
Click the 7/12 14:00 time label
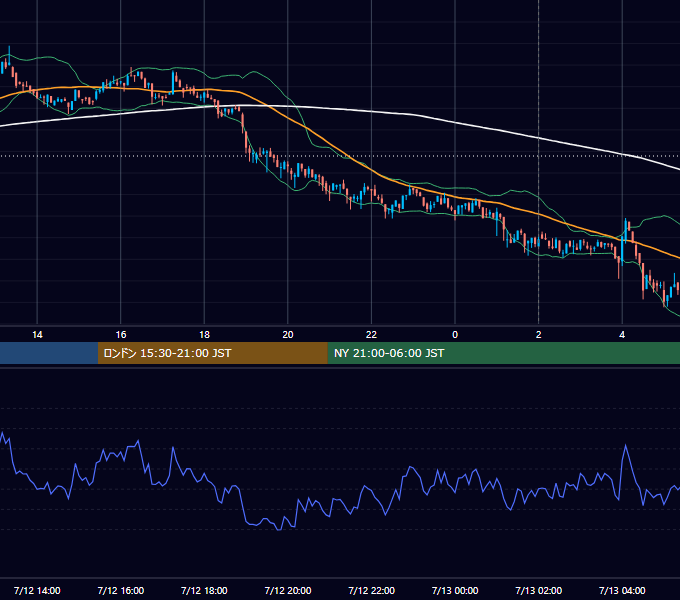[37, 590]
